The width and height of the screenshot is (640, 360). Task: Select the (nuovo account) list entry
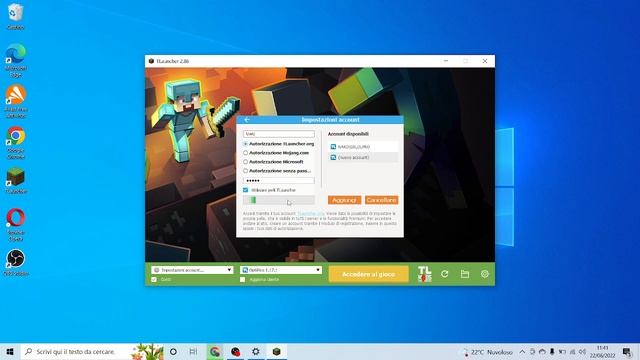click(363, 157)
